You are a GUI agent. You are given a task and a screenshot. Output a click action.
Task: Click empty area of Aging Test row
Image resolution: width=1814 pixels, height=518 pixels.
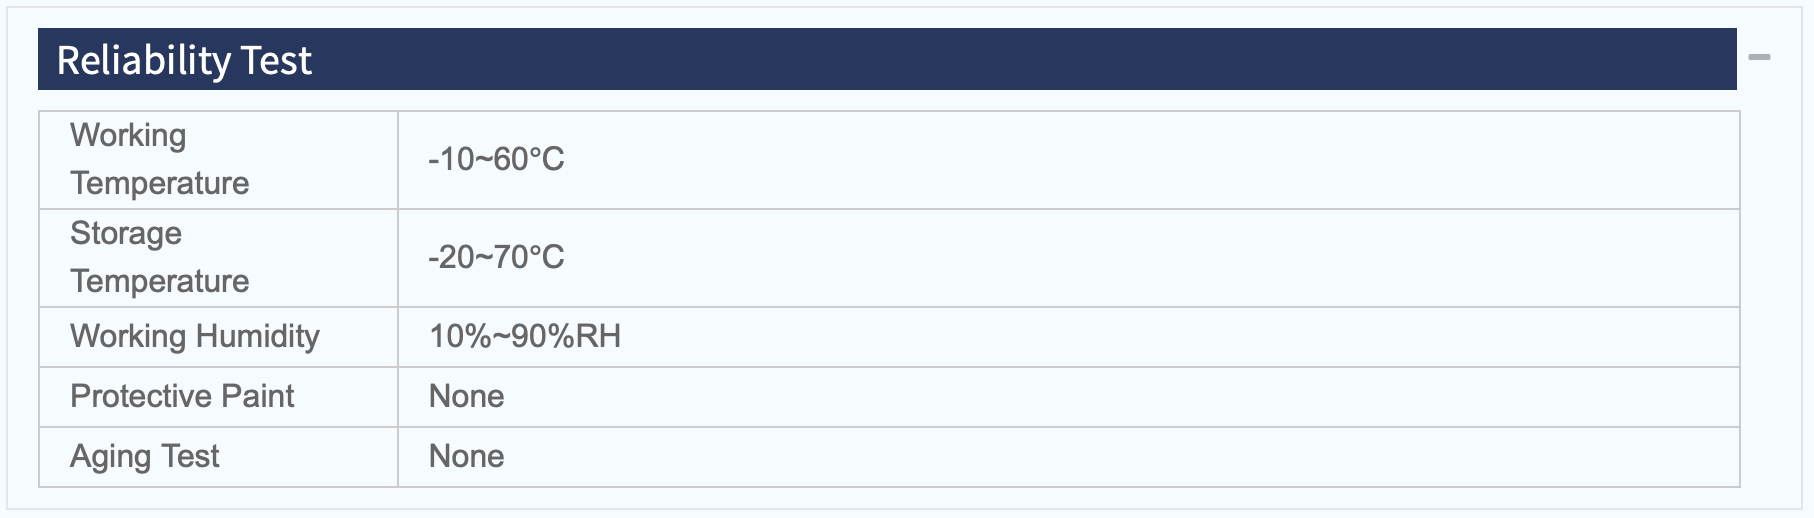click(x=1120, y=457)
